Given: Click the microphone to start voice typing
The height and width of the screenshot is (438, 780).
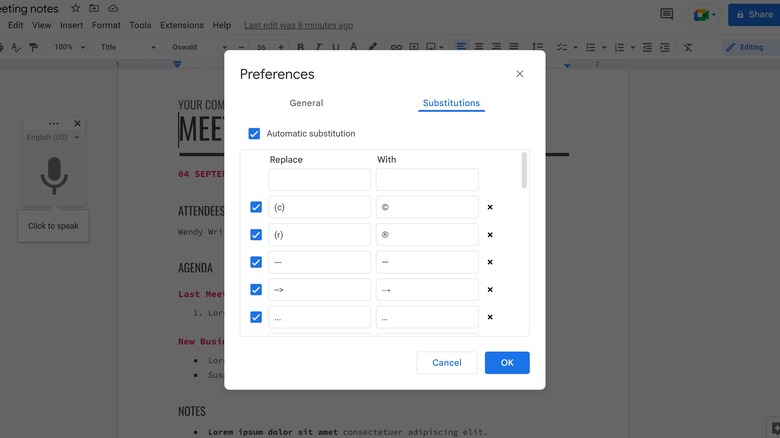Looking at the screenshot, I should coord(54,176).
